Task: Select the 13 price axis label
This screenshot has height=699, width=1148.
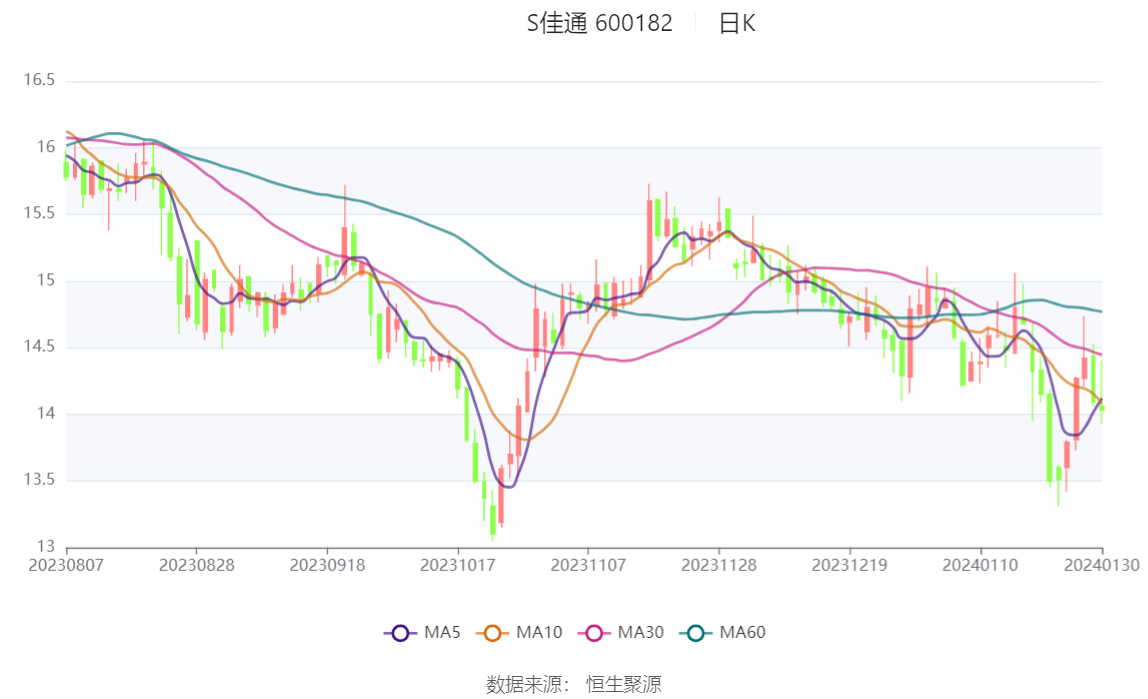Action: (46, 547)
